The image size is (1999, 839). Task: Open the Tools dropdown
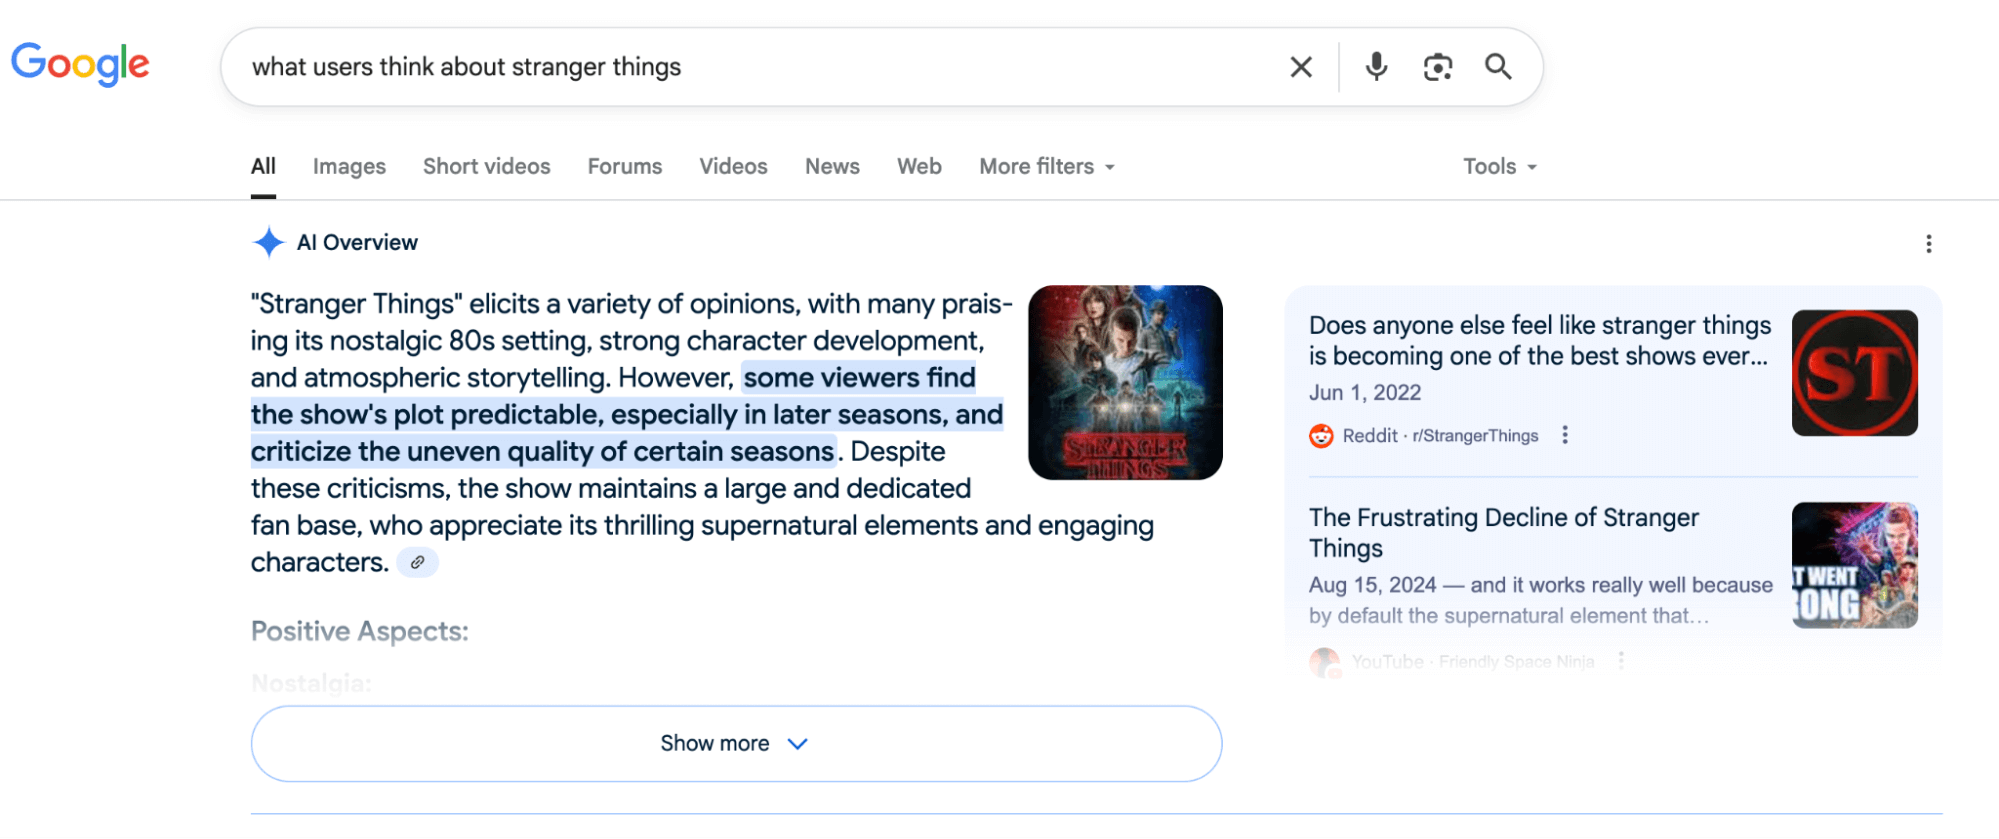pyautogui.click(x=1500, y=167)
